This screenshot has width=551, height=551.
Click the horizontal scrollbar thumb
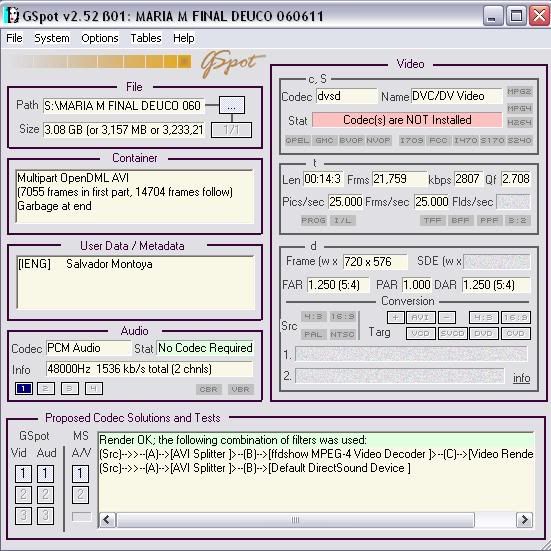tap(295, 520)
